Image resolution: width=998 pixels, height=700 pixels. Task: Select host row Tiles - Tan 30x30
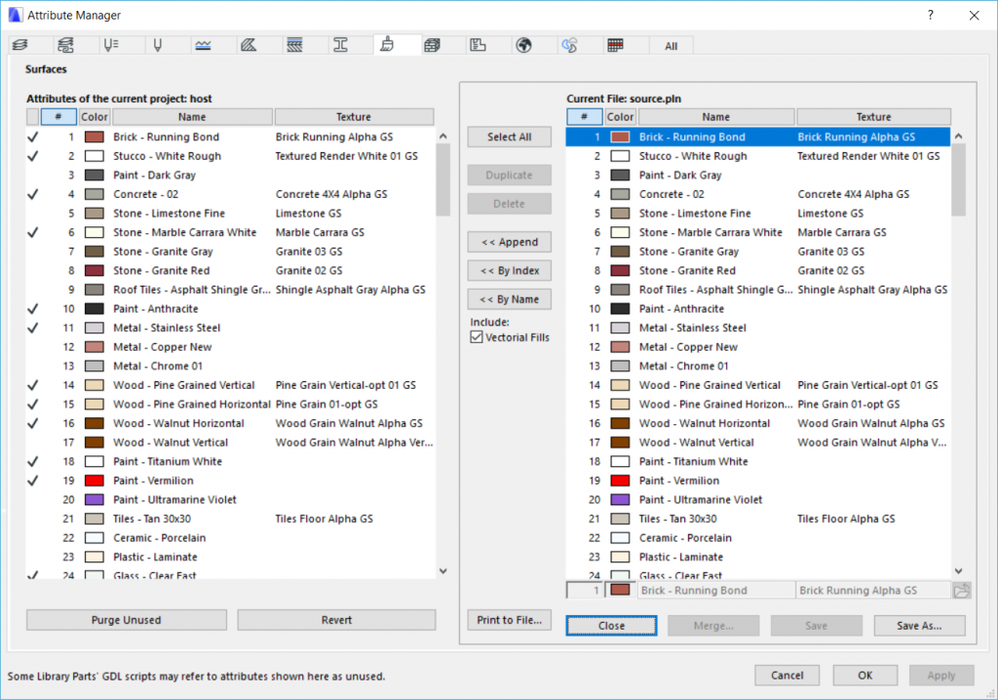[x=230, y=519]
